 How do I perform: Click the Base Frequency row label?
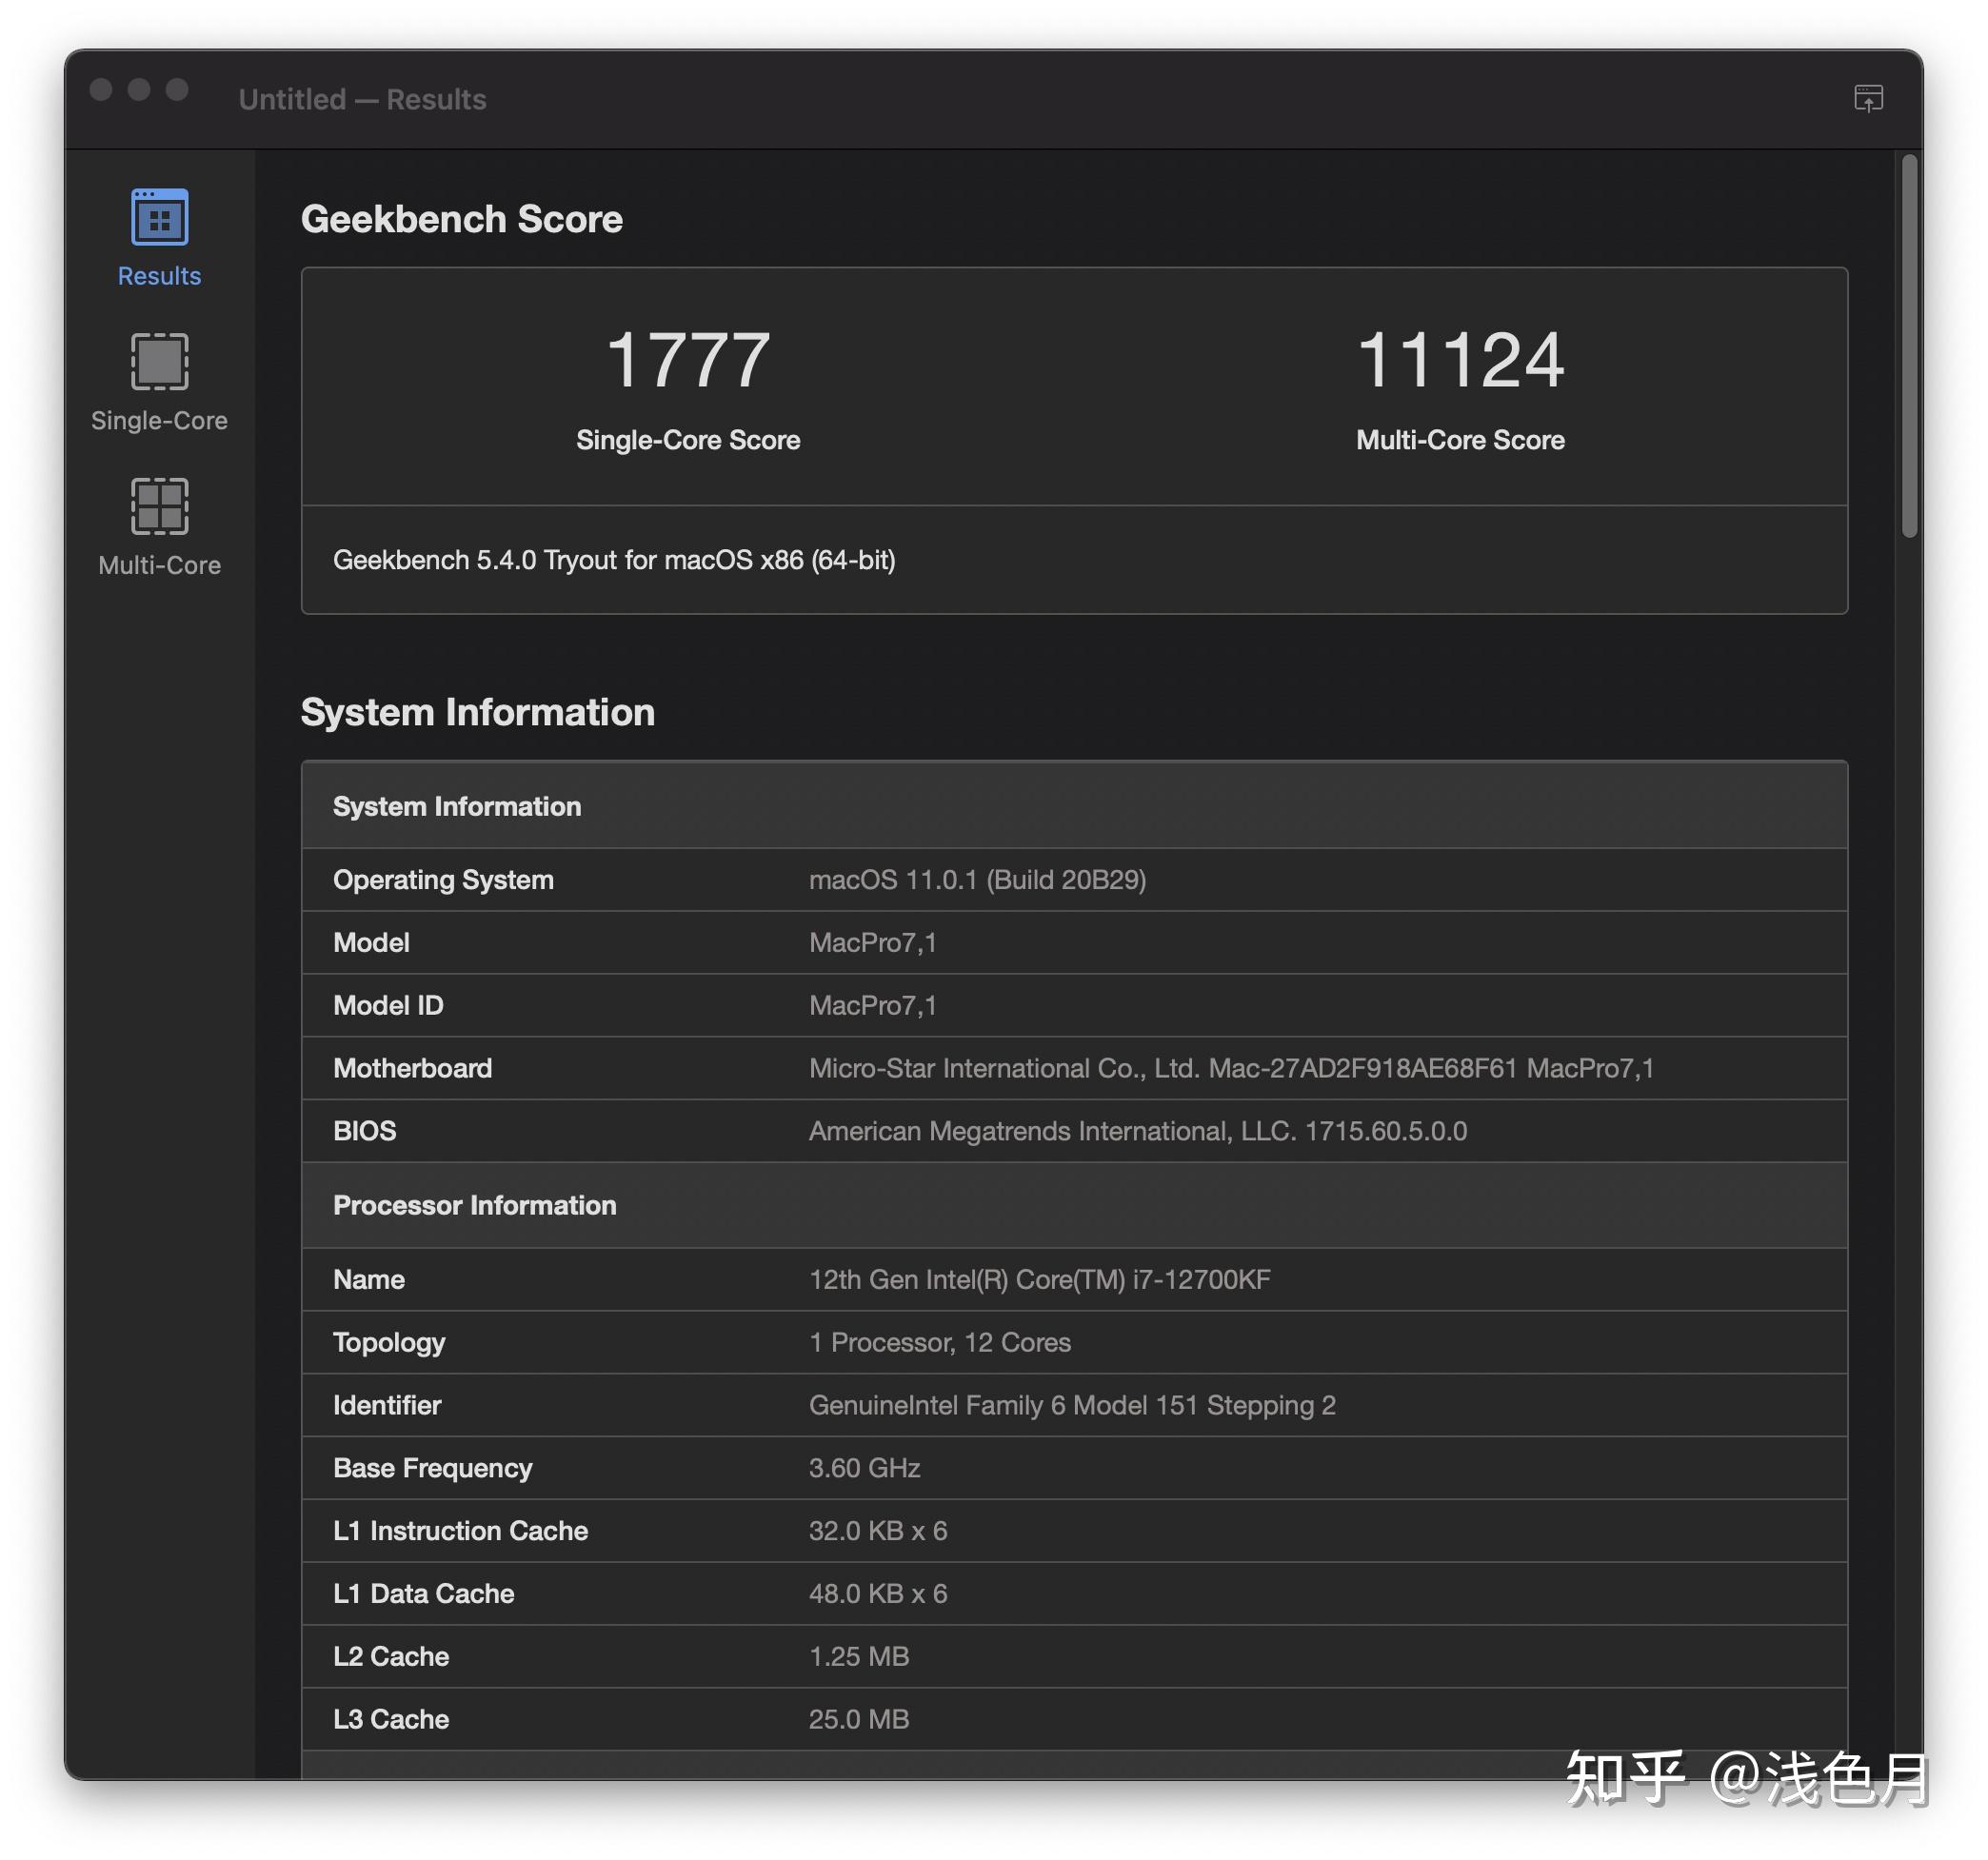(x=432, y=1468)
